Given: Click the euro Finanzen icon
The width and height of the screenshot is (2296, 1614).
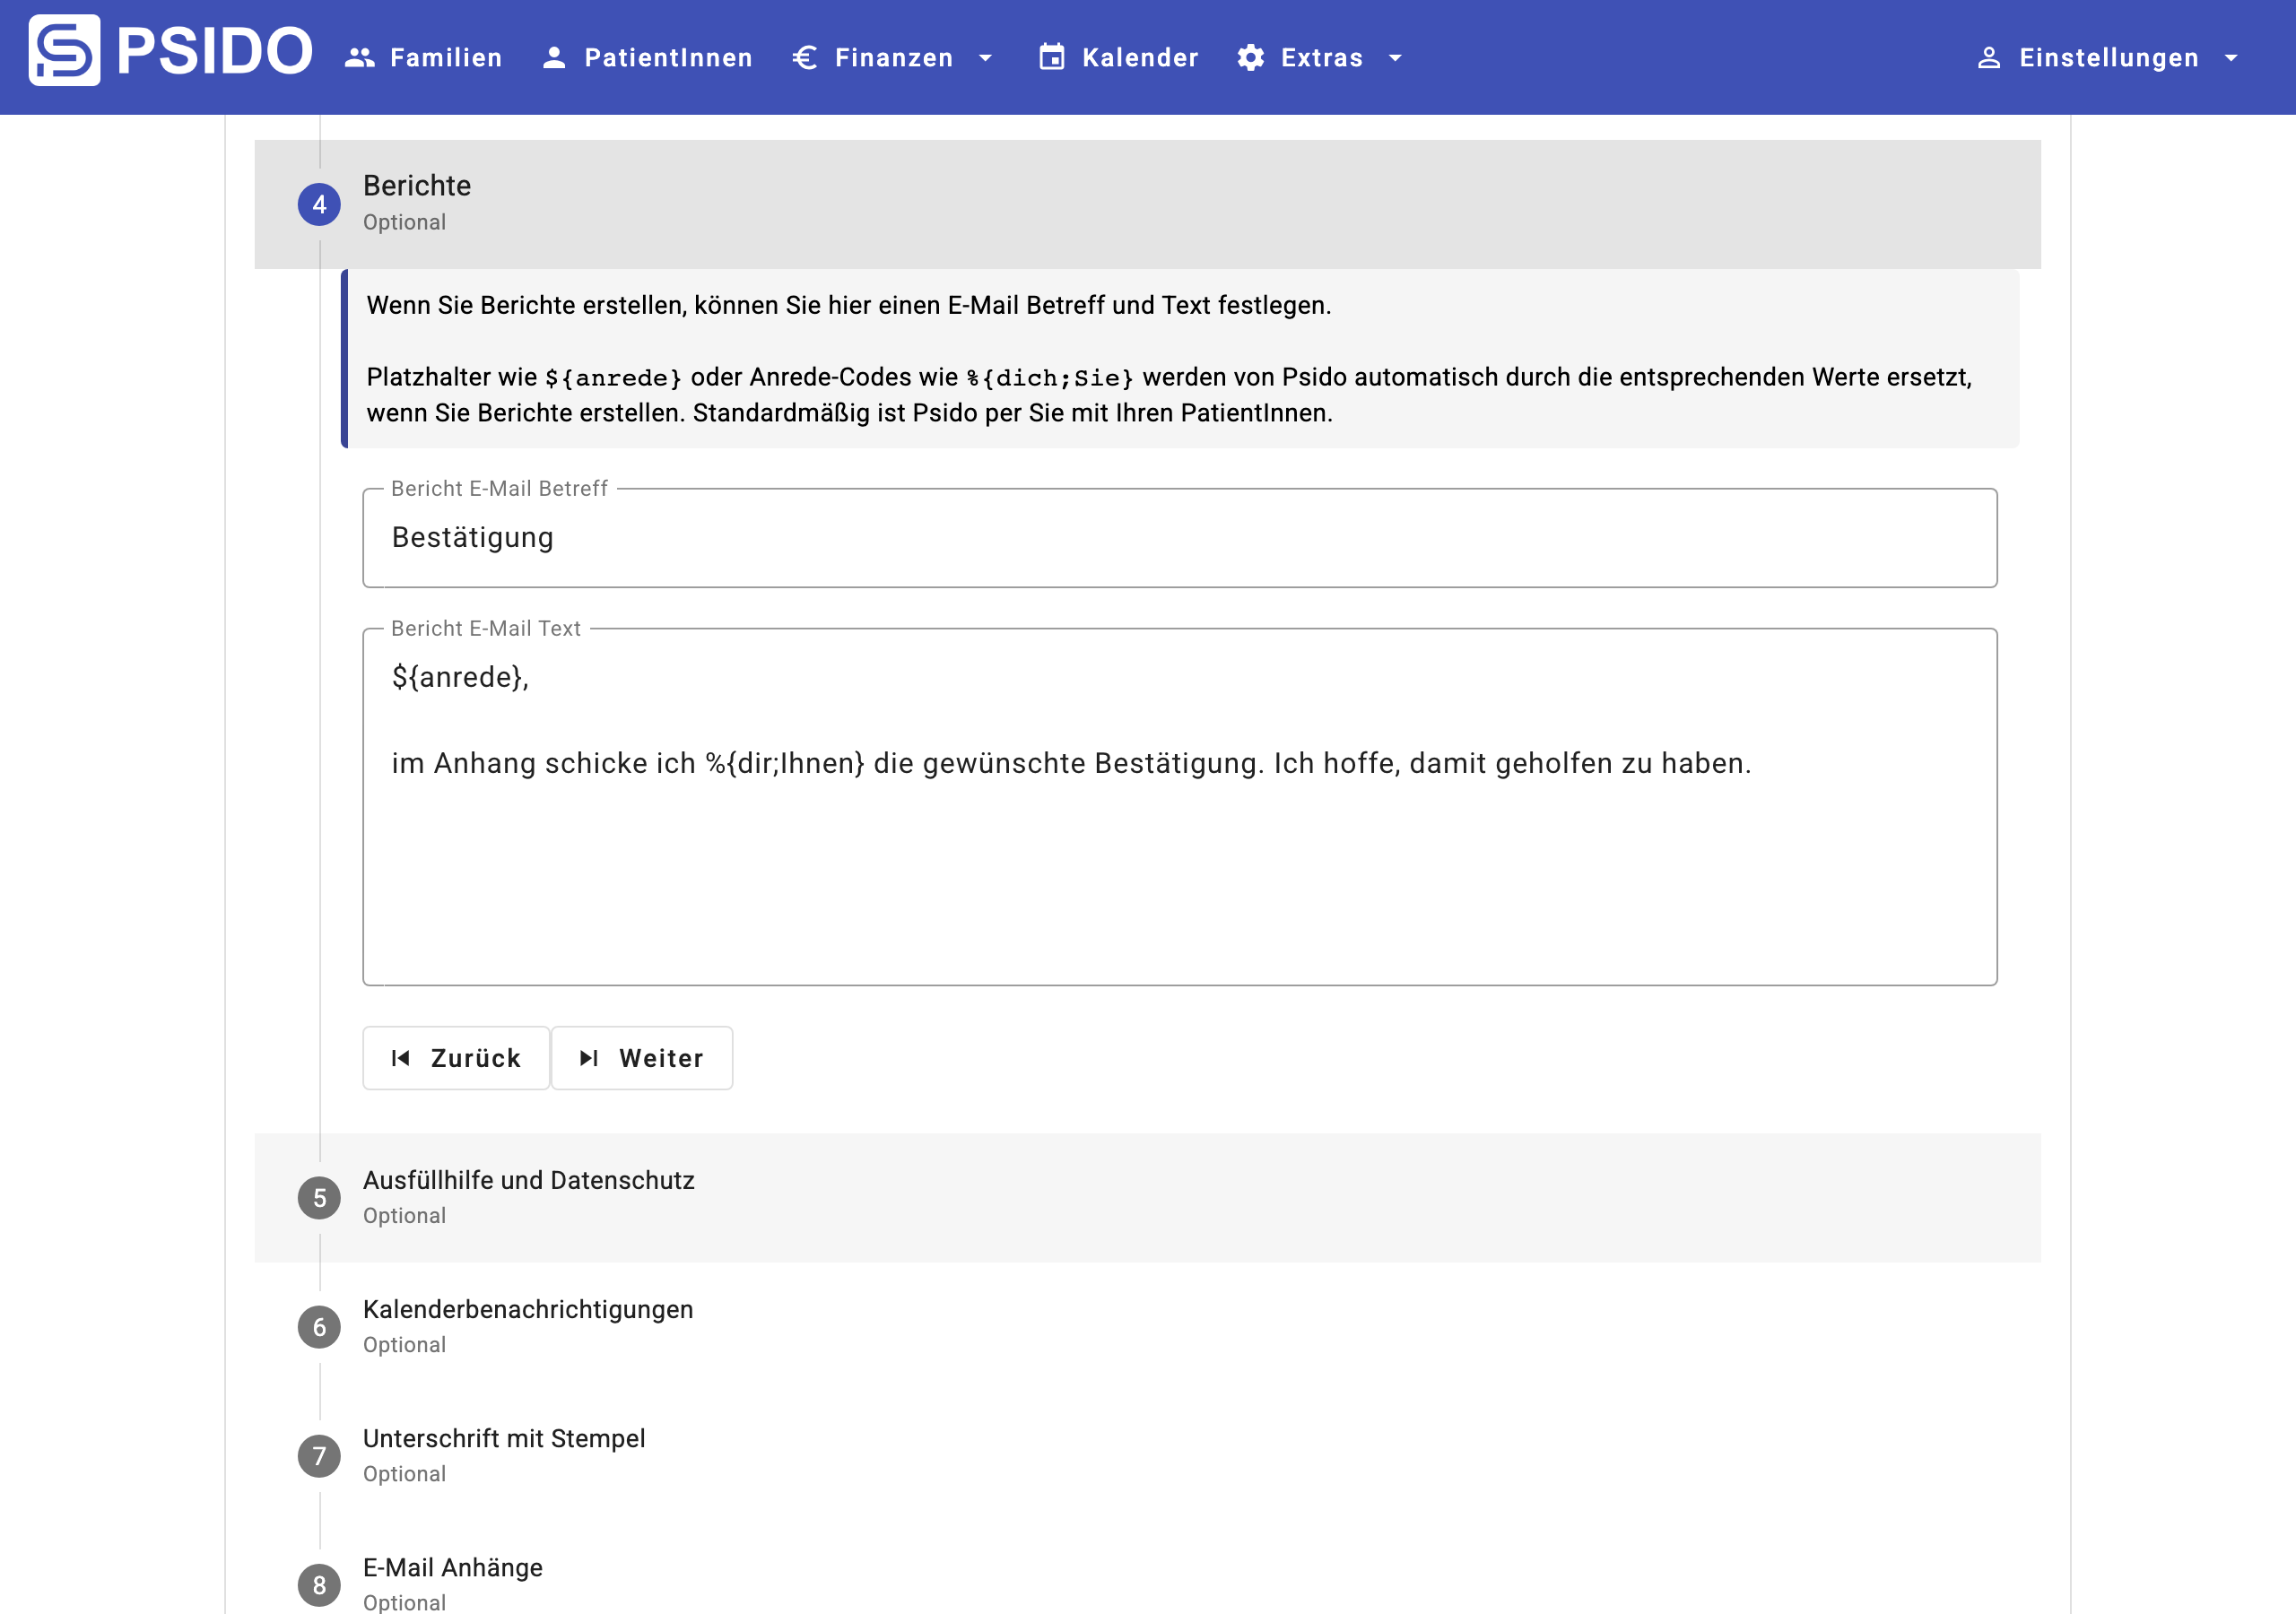Looking at the screenshot, I should 805,58.
